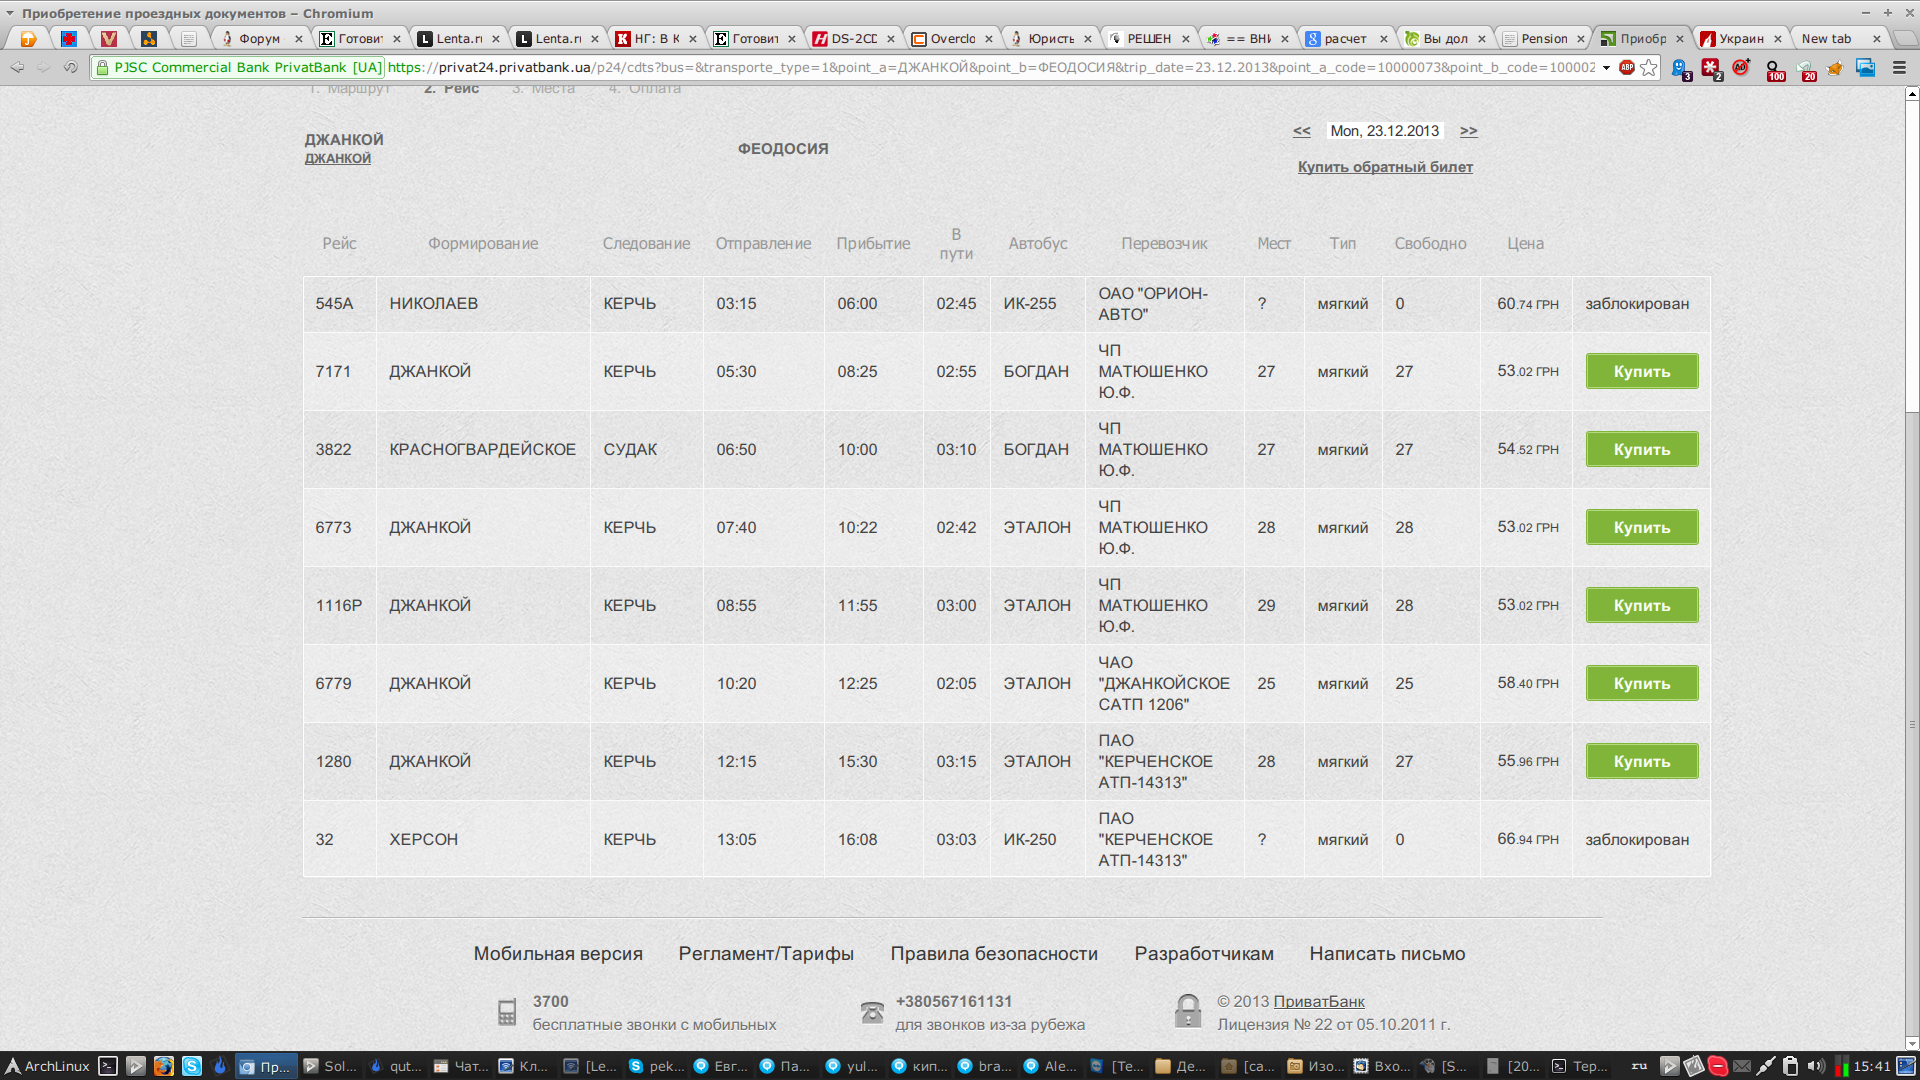The width and height of the screenshot is (1920, 1080).
Task: Switch to the Pension tab
Action: click(x=1543, y=39)
